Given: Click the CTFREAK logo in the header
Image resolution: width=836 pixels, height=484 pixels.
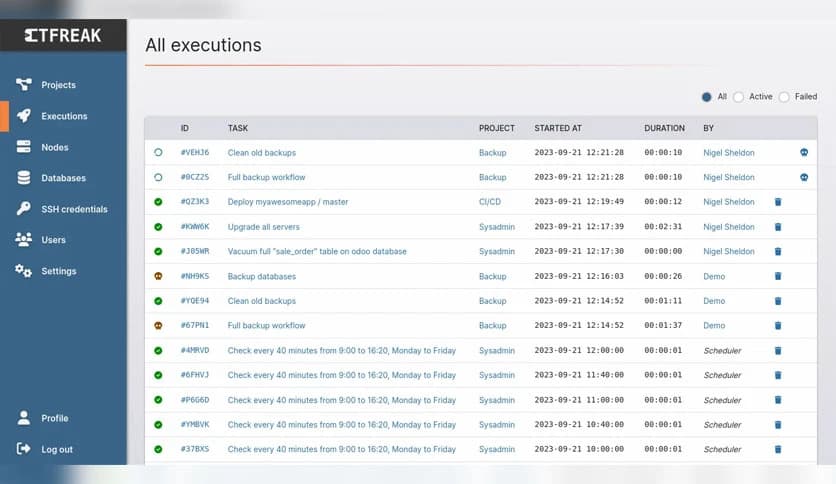Looking at the screenshot, I should pyautogui.click(x=63, y=36).
